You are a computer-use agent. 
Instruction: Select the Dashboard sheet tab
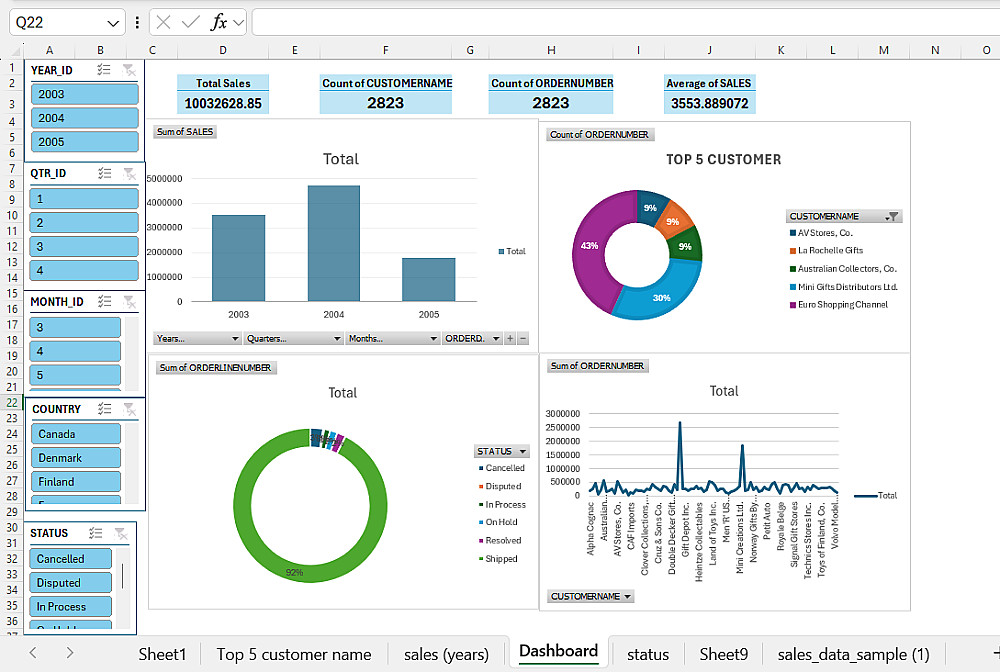tap(558, 651)
